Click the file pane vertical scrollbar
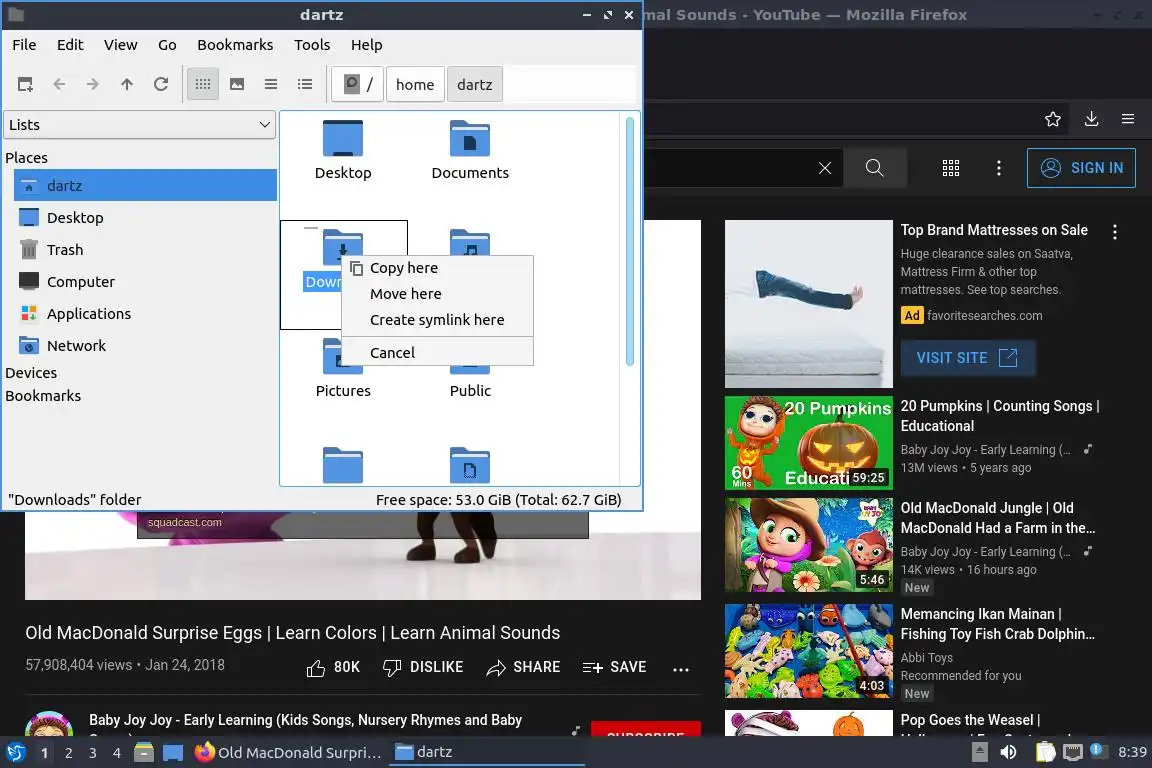 pos(630,241)
